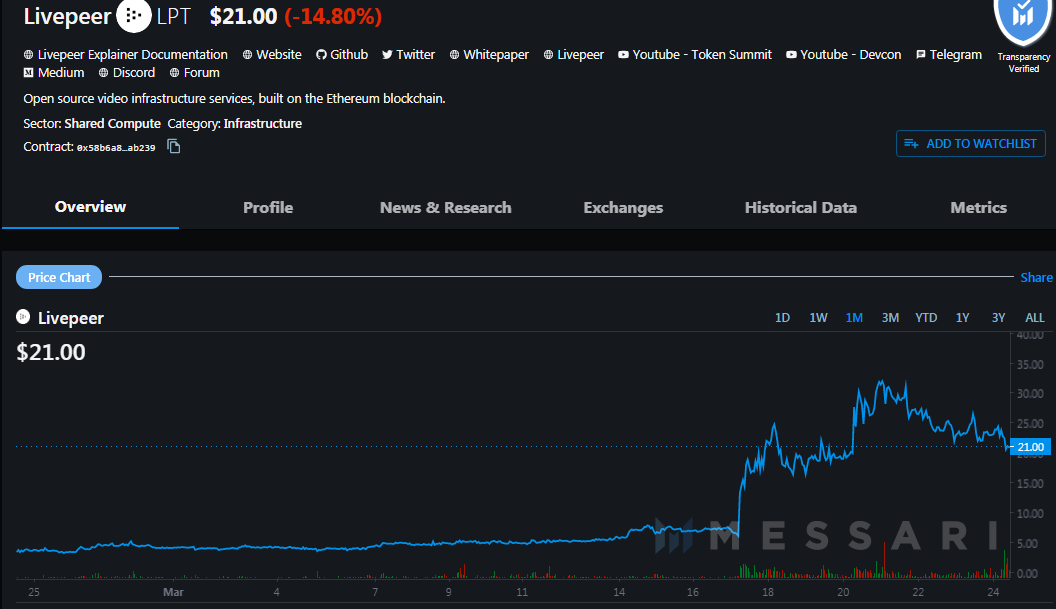The width and height of the screenshot is (1056, 609).
Task: Click the globe icon beside Forum
Action: click(174, 73)
